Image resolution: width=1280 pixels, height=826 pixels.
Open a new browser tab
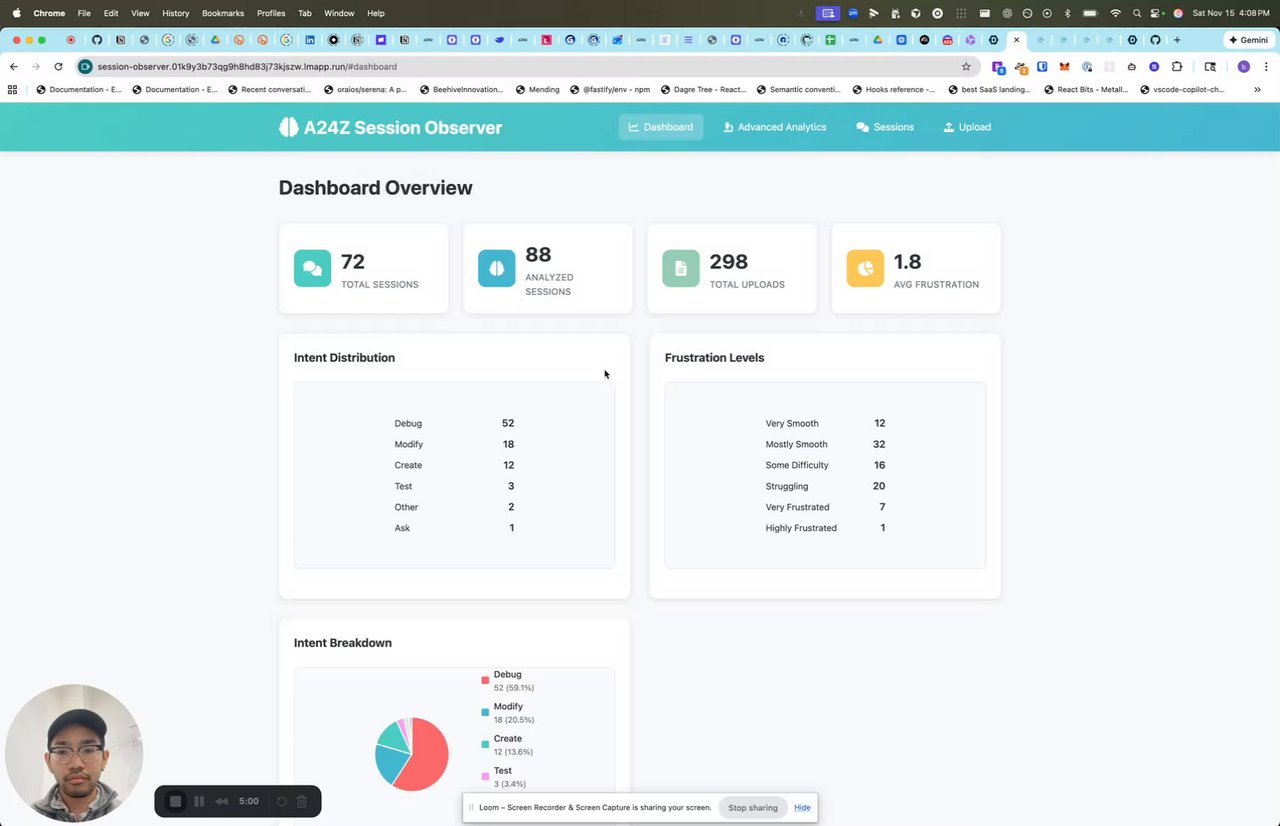(x=1177, y=40)
